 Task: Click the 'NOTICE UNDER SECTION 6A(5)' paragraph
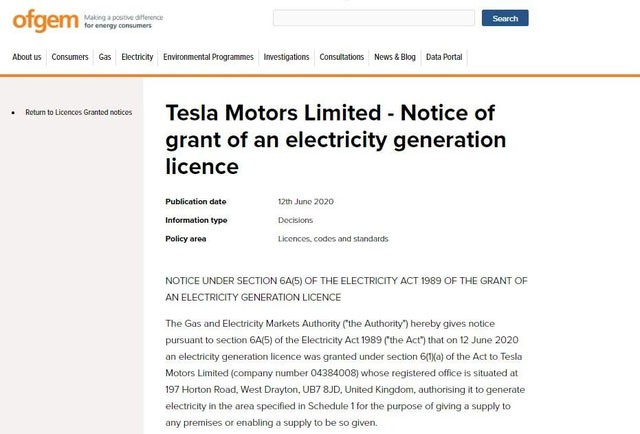point(345,289)
